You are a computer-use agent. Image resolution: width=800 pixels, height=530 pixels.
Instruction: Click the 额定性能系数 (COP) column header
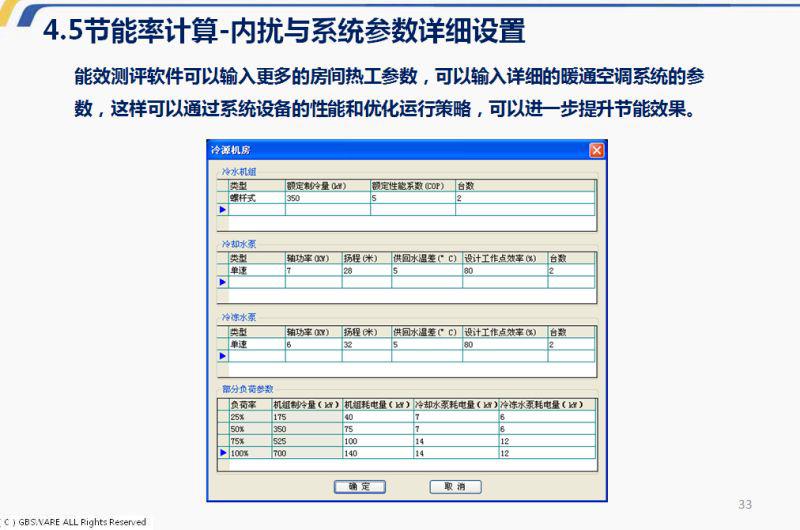tap(413, 186)
